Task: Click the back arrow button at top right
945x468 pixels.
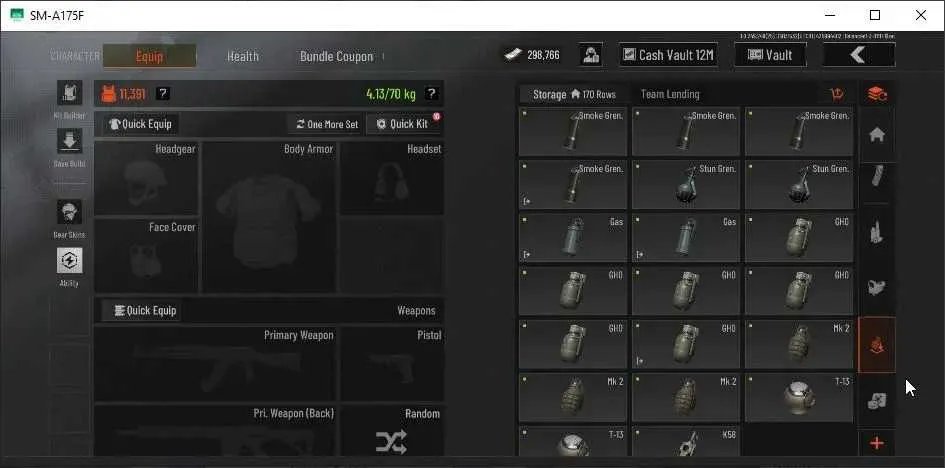Action: (x=859, y=55)
